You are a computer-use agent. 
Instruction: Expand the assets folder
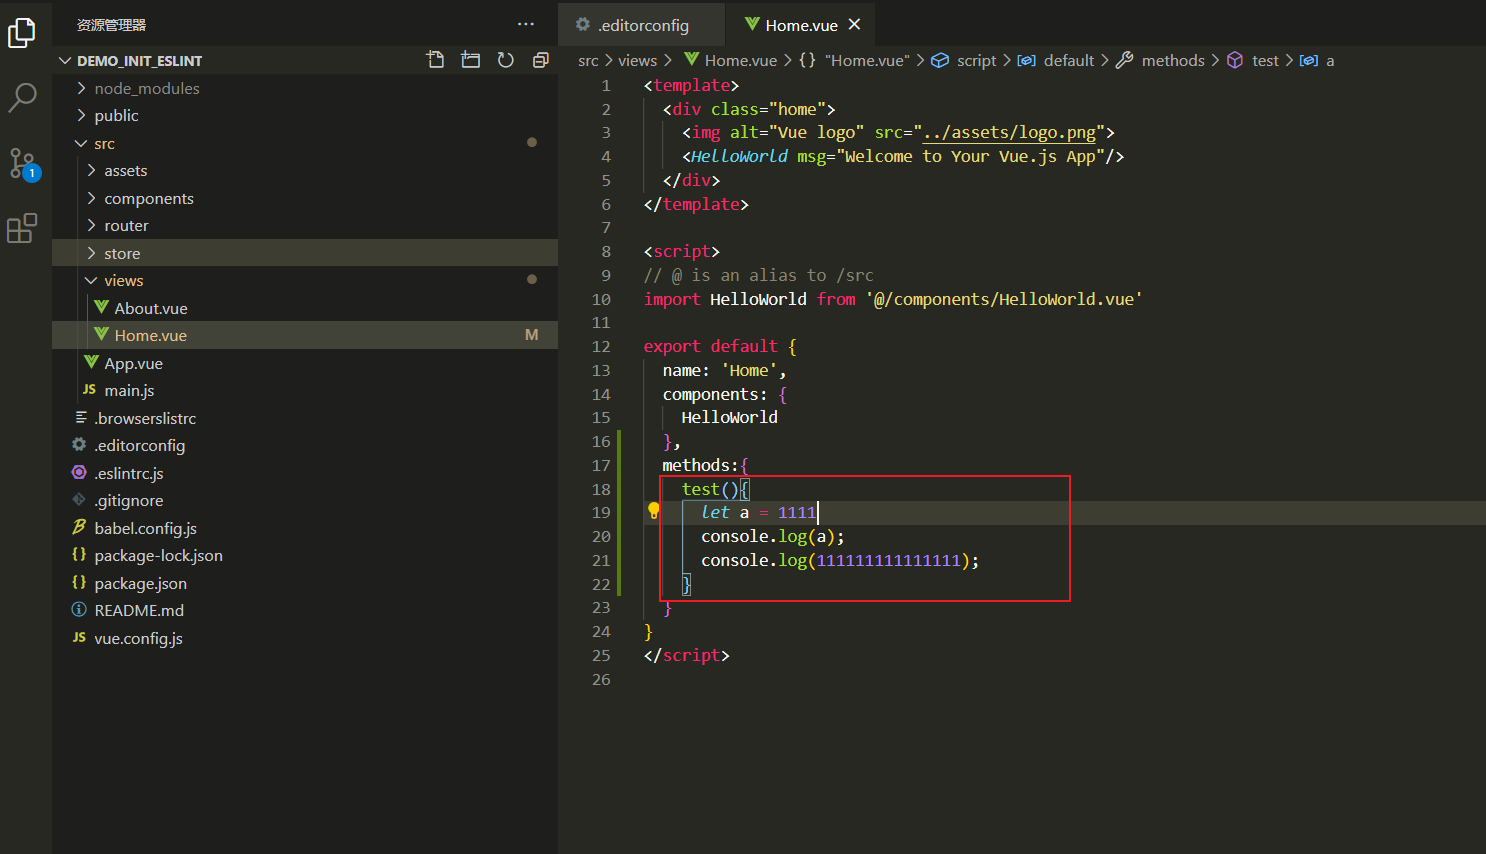pyautogui.click(x=91, y=170)
